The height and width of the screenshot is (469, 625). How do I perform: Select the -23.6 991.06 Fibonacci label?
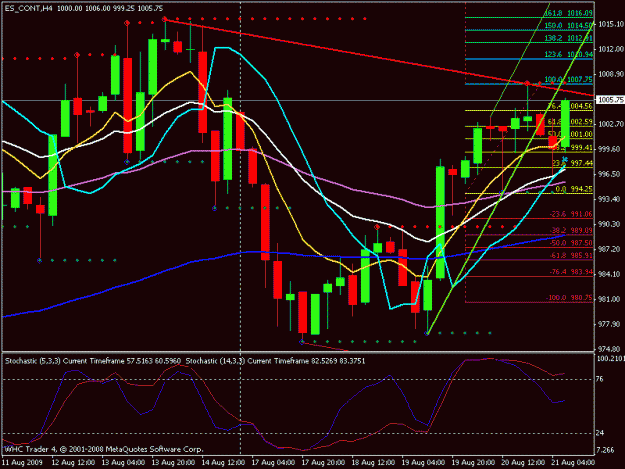coord(571,214)
